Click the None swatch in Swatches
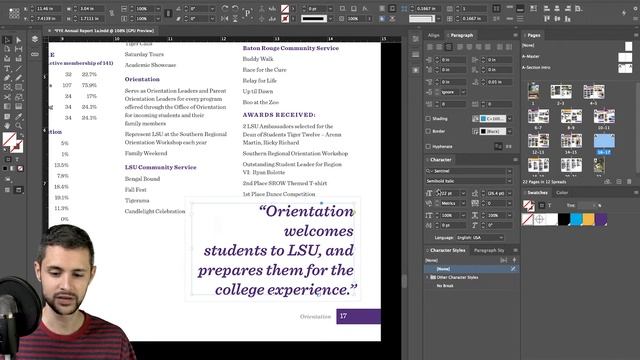The image size is (640, 360). click(x=528, y=220)
